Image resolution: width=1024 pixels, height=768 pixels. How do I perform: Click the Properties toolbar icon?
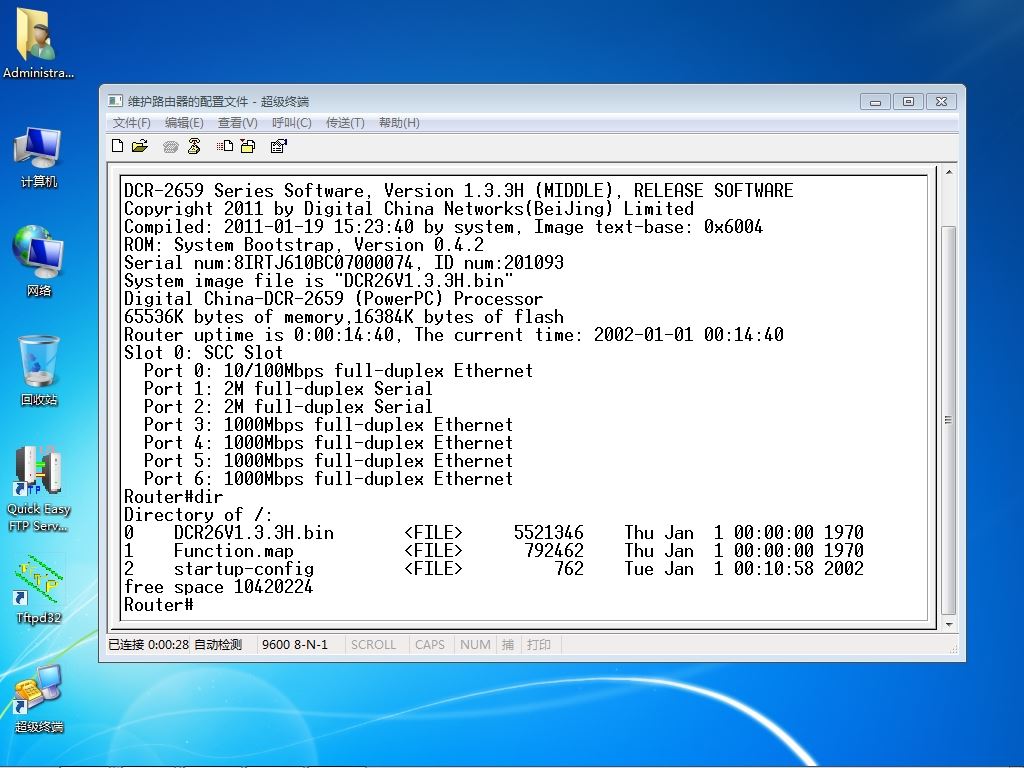pyautogui.click(x=279, y=146)
